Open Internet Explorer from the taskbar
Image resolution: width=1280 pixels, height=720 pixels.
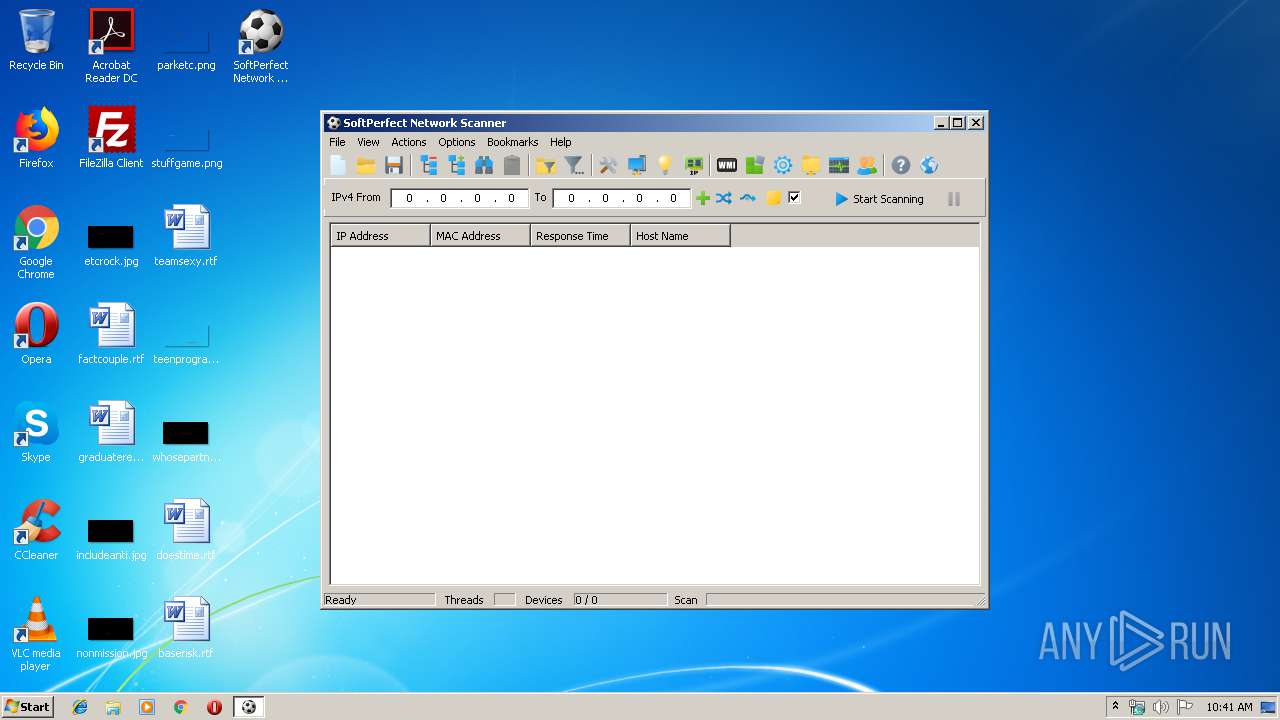tap(80, 707)
